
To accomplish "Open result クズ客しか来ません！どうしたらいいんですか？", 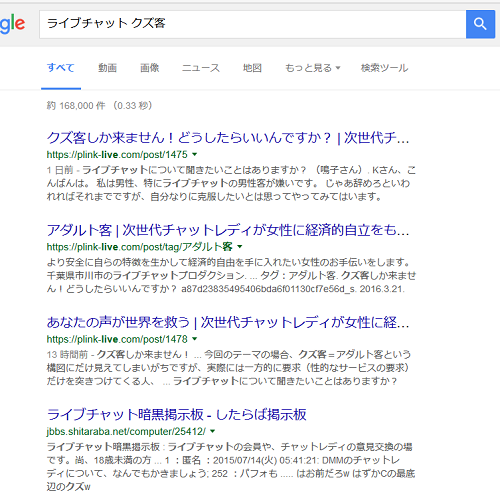I will pyautogui.click(x=228, y=138).
